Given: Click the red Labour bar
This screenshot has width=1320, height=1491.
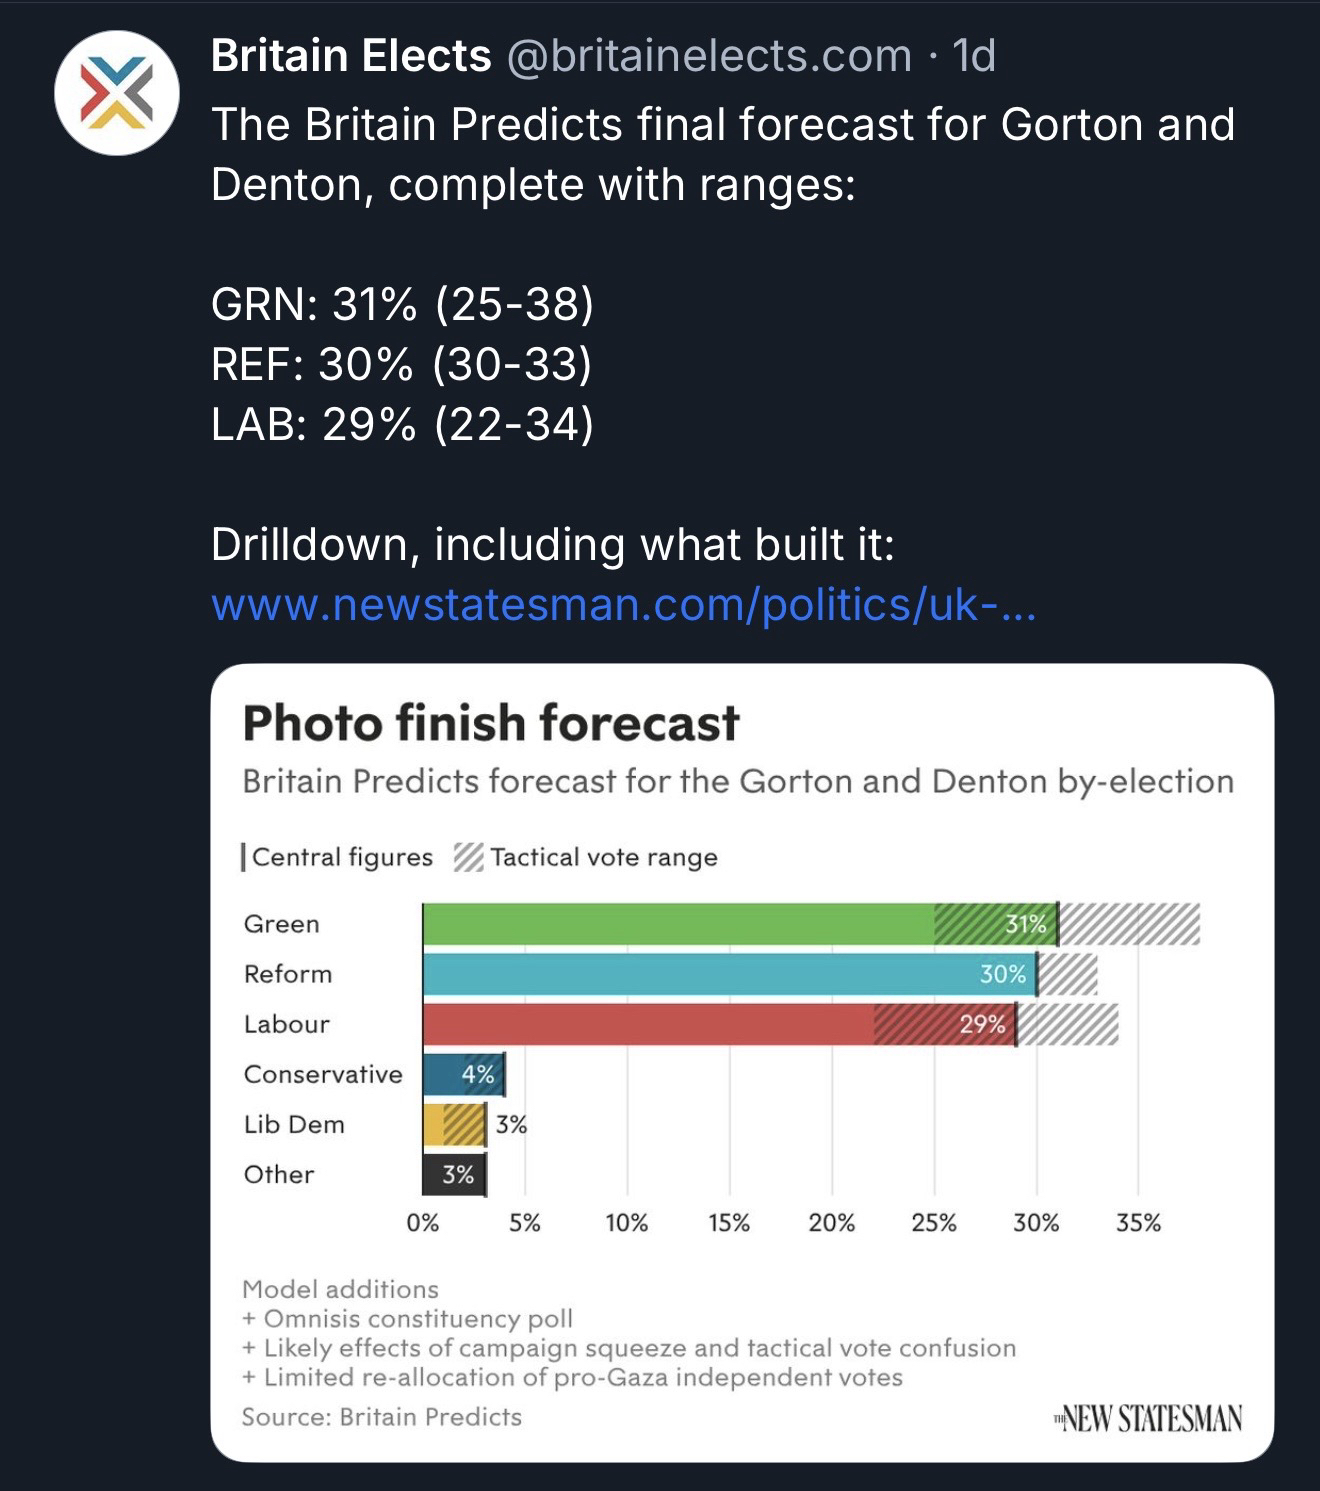Looking at the screenshot, I should coord(650,1024).
